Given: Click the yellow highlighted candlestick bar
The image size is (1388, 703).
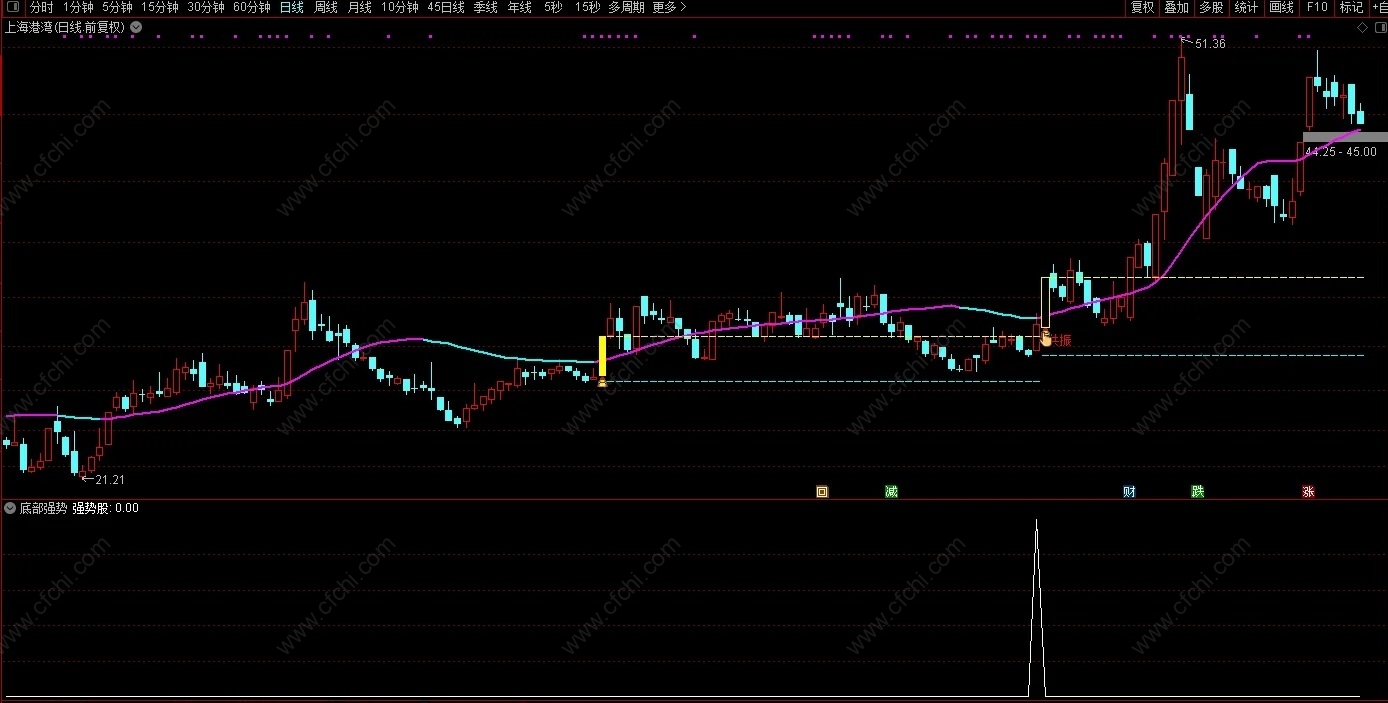Looking at the screenshot, I should click(x=602, y=356).
